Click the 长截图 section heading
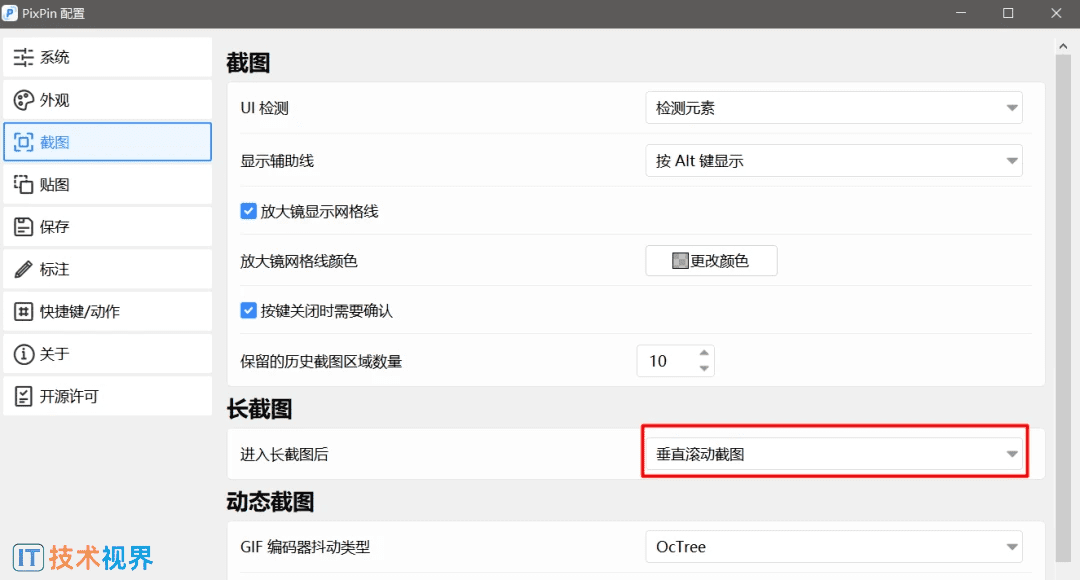The image size is (1080, 580). pos(260,408)
